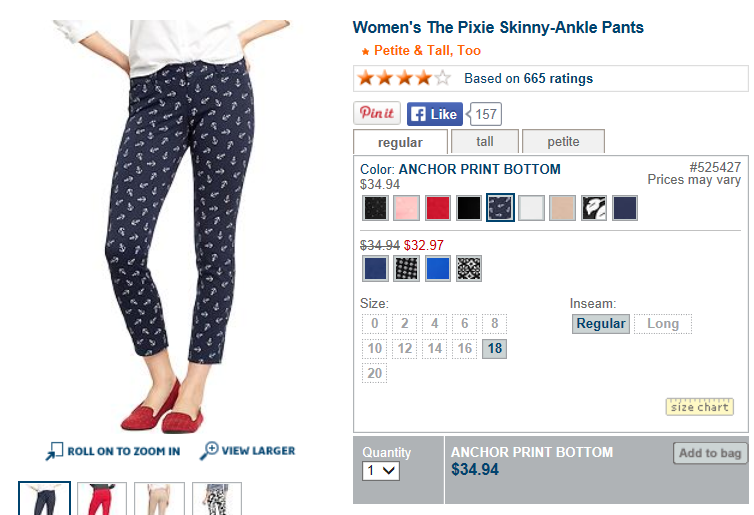Image resolution: width=754 pixels, height=515 pixels.
Task: Open the Quantity dropdown
Action: click(x=380, y=470)
